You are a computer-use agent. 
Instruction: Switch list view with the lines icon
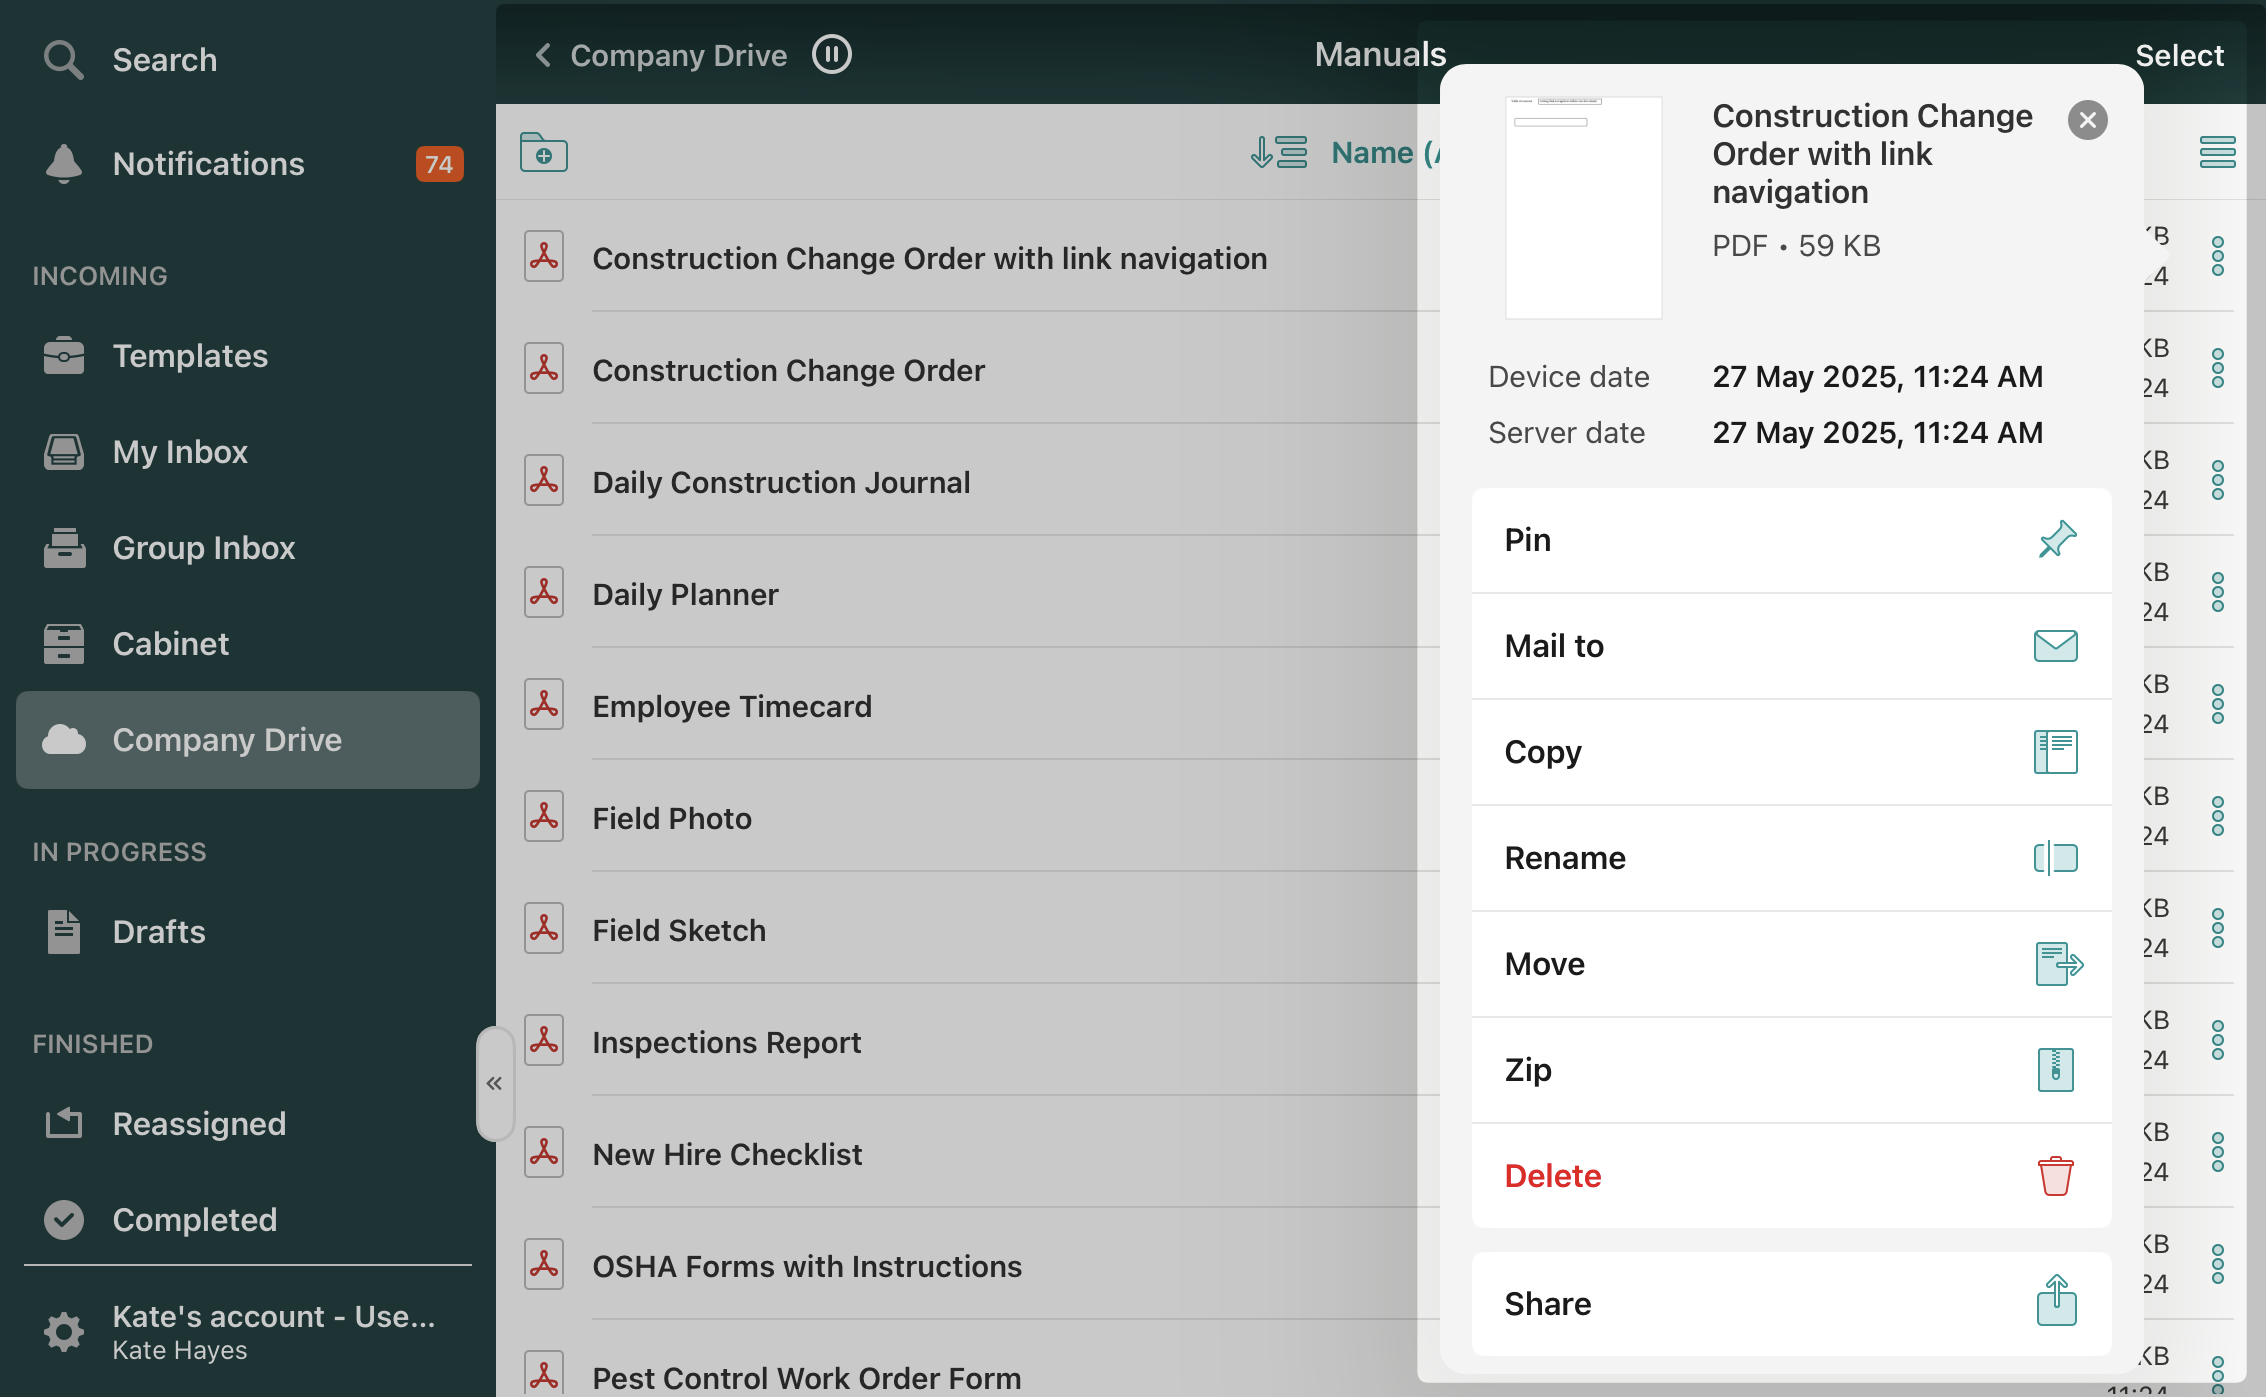click(x=2217, y=152)
